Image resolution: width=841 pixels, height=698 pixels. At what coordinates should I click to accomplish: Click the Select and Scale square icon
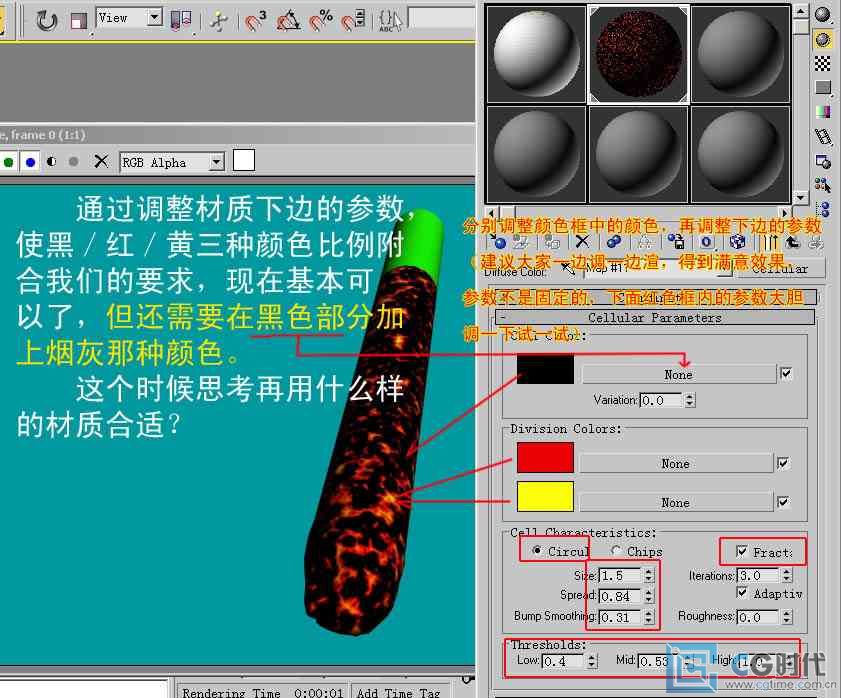click(79, 21)
